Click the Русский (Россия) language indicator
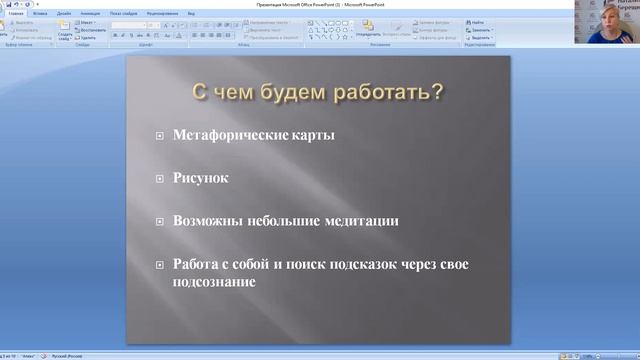 click(x=67, y=356)
